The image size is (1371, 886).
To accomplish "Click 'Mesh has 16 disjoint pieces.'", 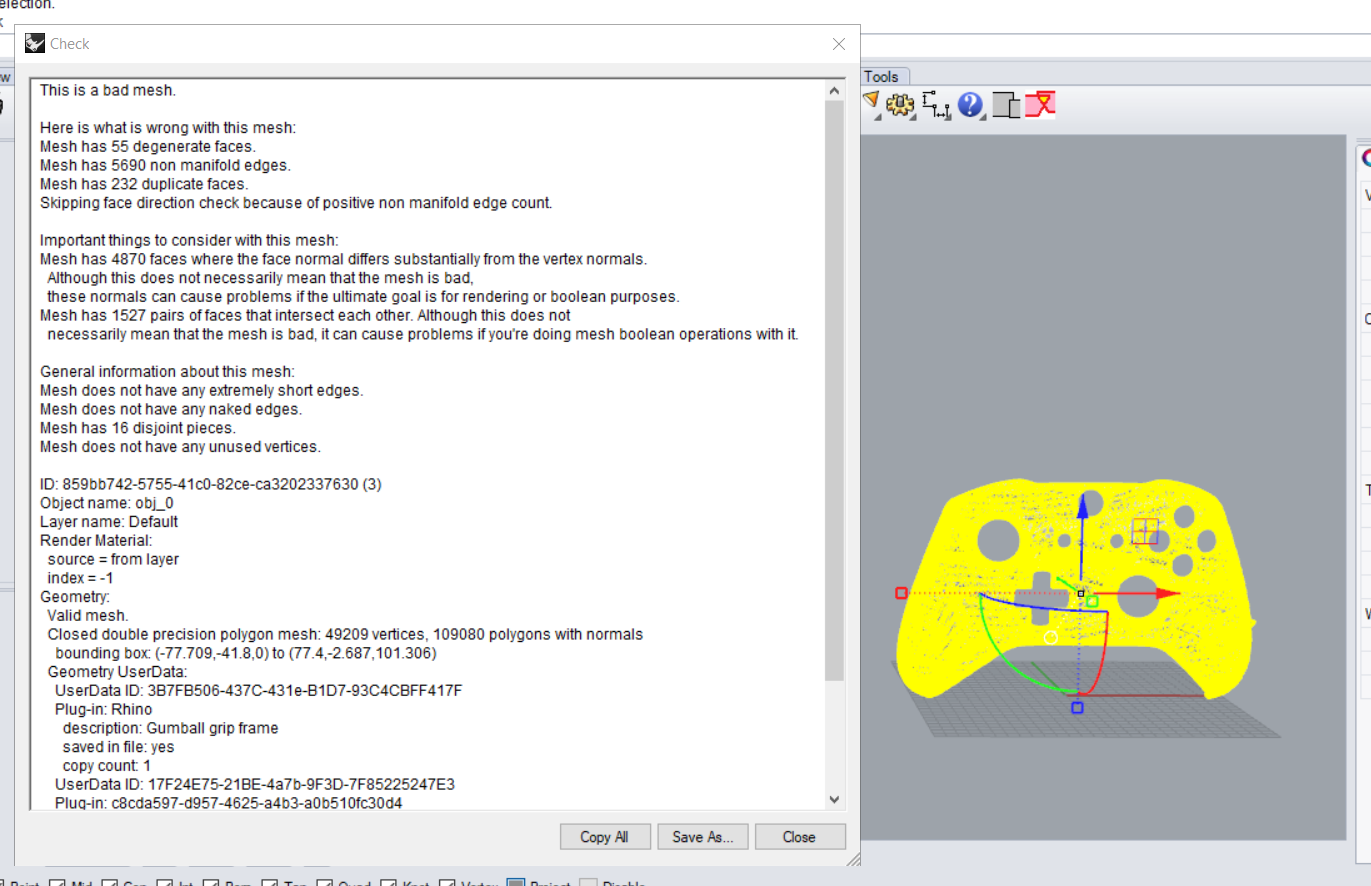I will [138, 428].
